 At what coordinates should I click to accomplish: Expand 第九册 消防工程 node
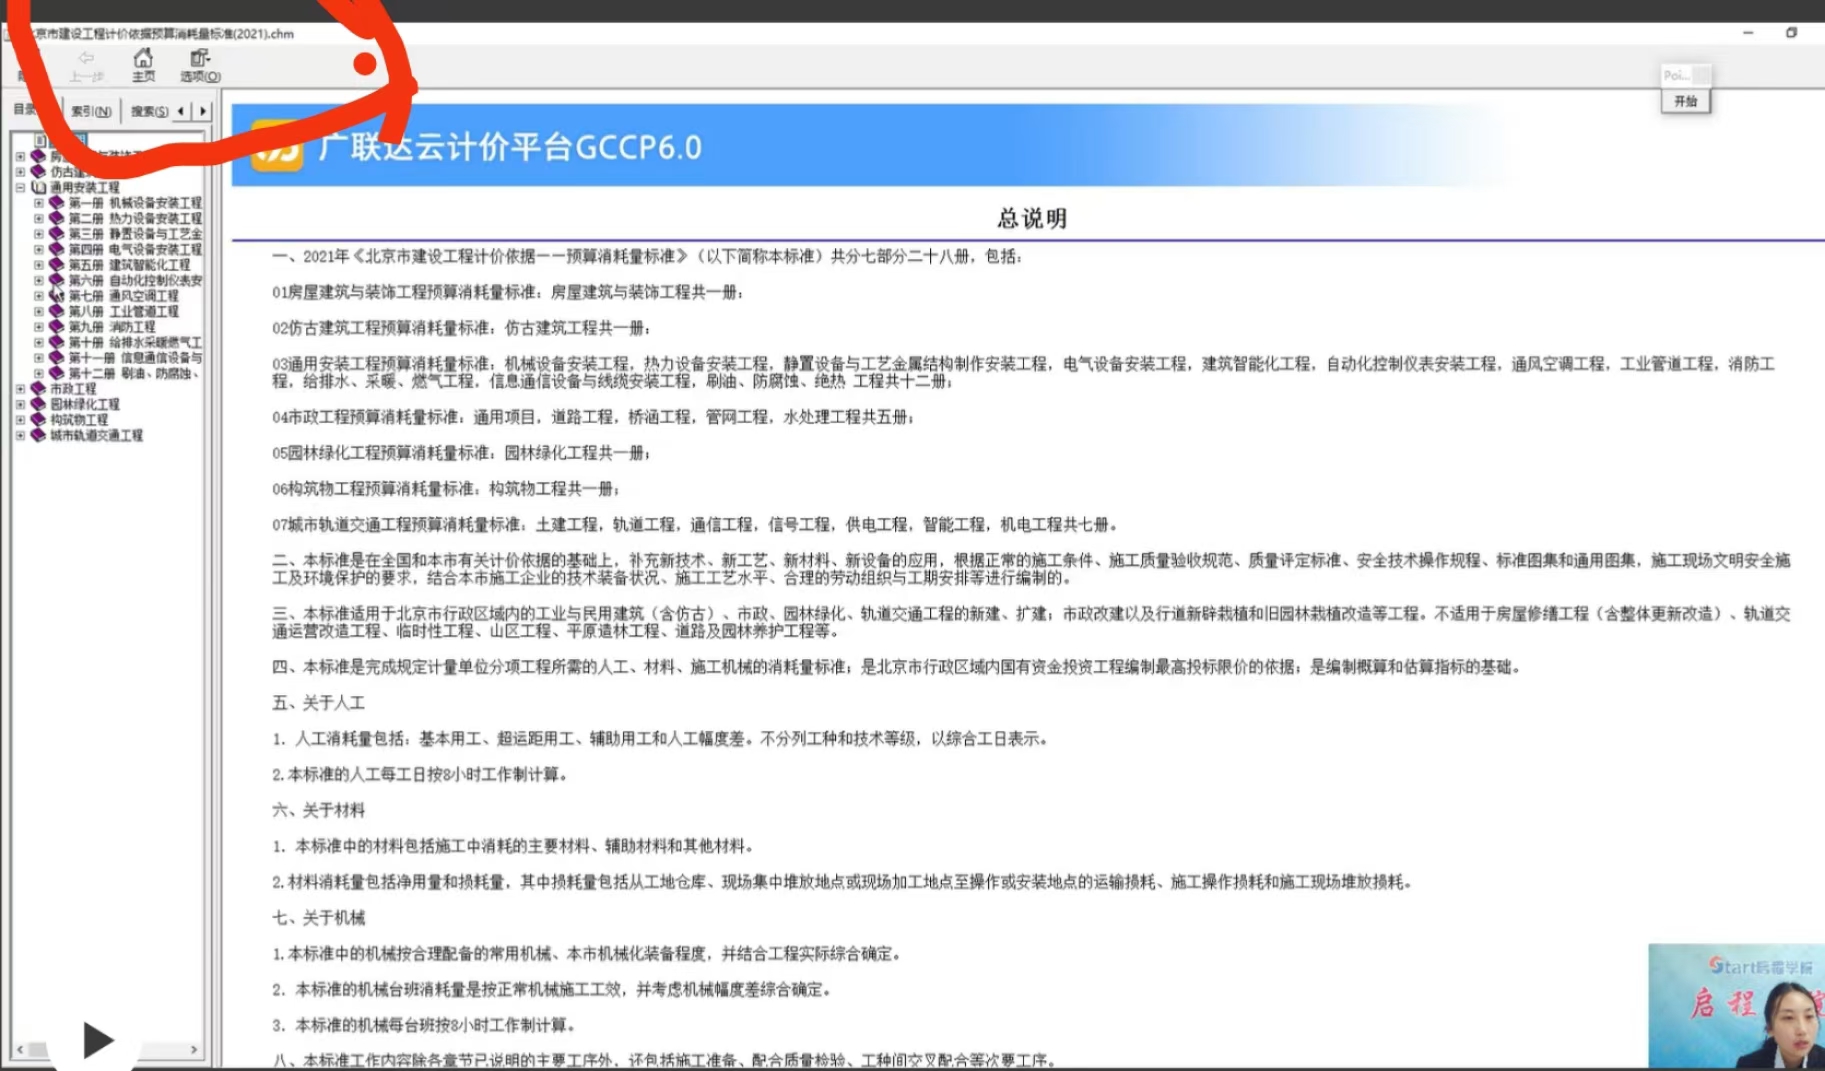[39, 327]
